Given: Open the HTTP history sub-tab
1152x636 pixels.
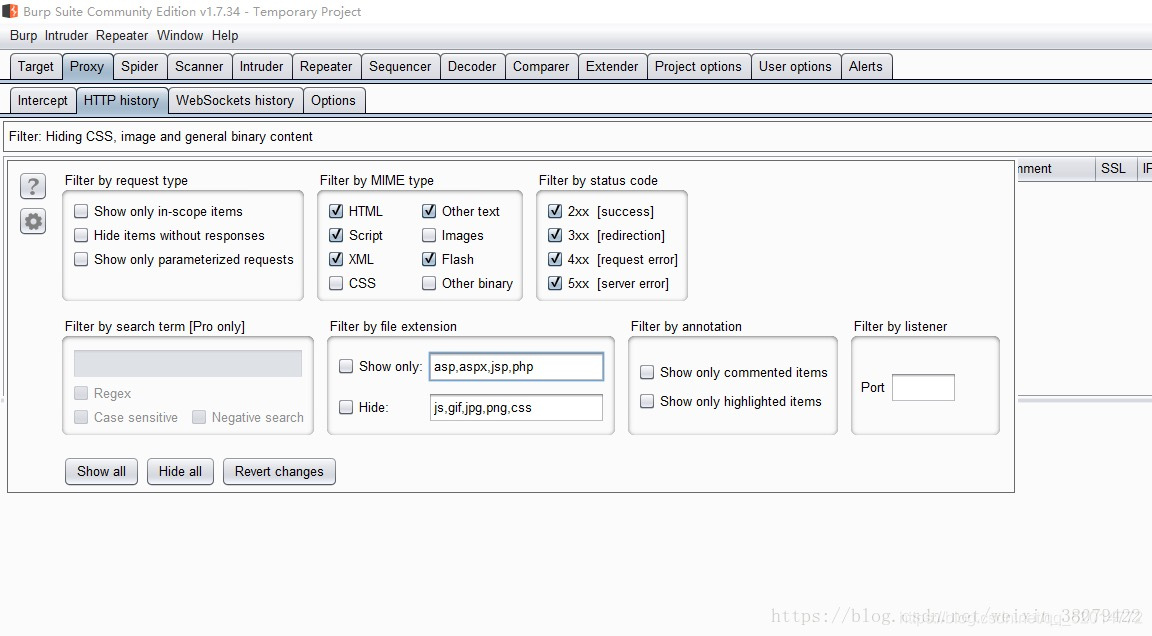Looking at the screenshot, I should point(121,101).
